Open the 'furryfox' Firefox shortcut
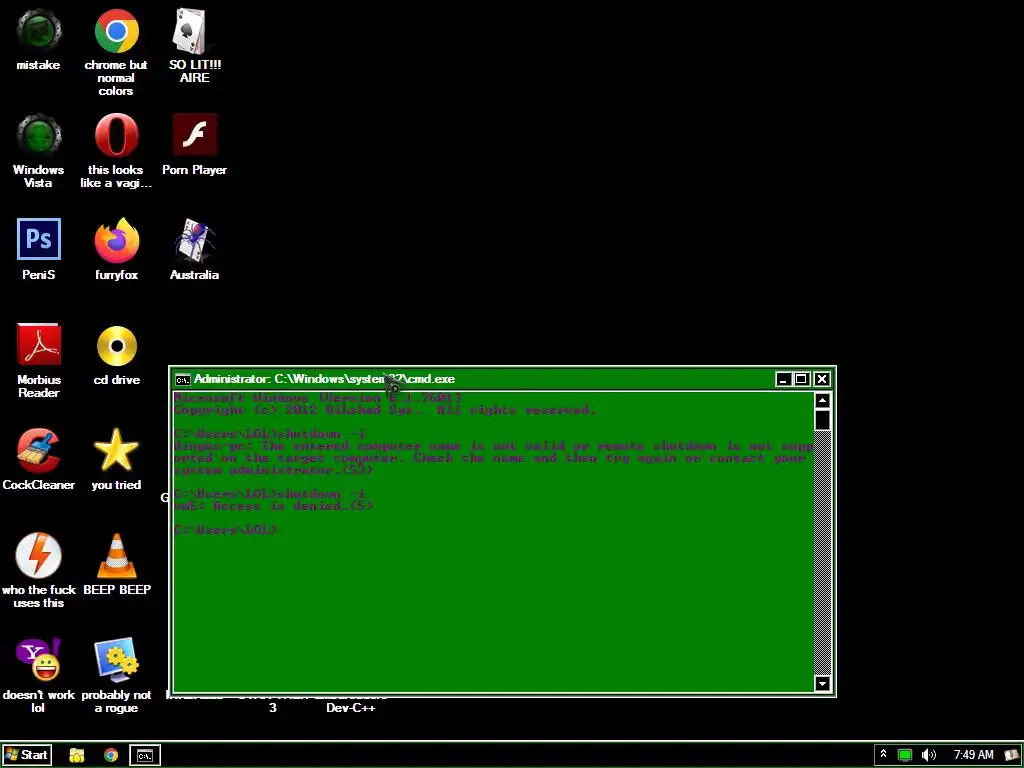Screen dimensions: 1024x768 116,240
